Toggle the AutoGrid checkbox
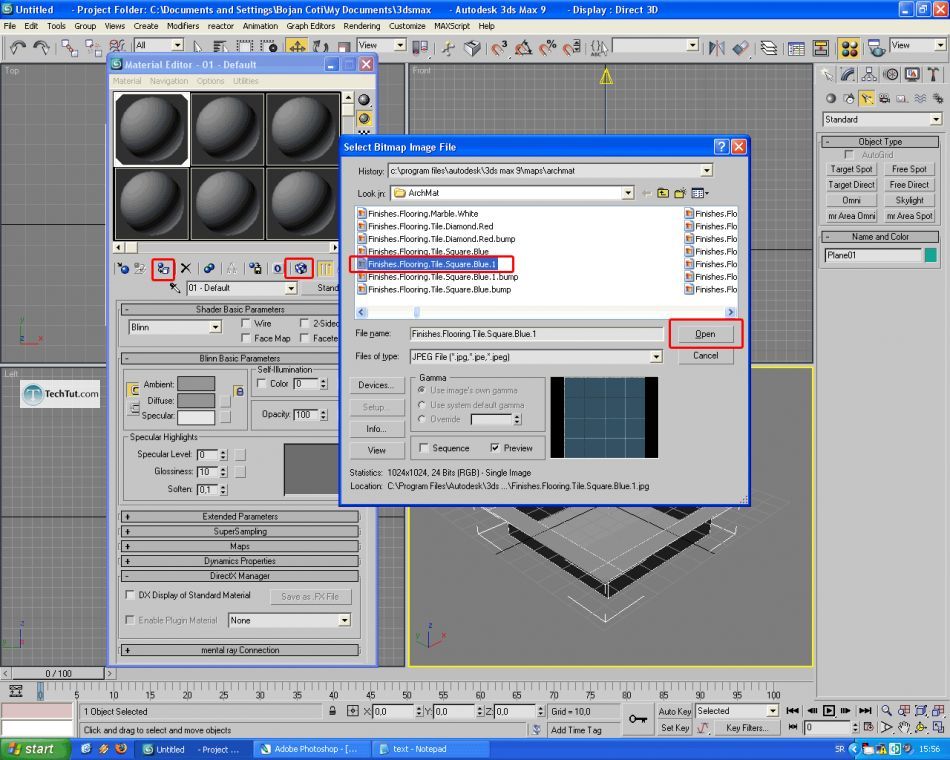The height and width of the screenshot is (760, 950). [849, 155]
